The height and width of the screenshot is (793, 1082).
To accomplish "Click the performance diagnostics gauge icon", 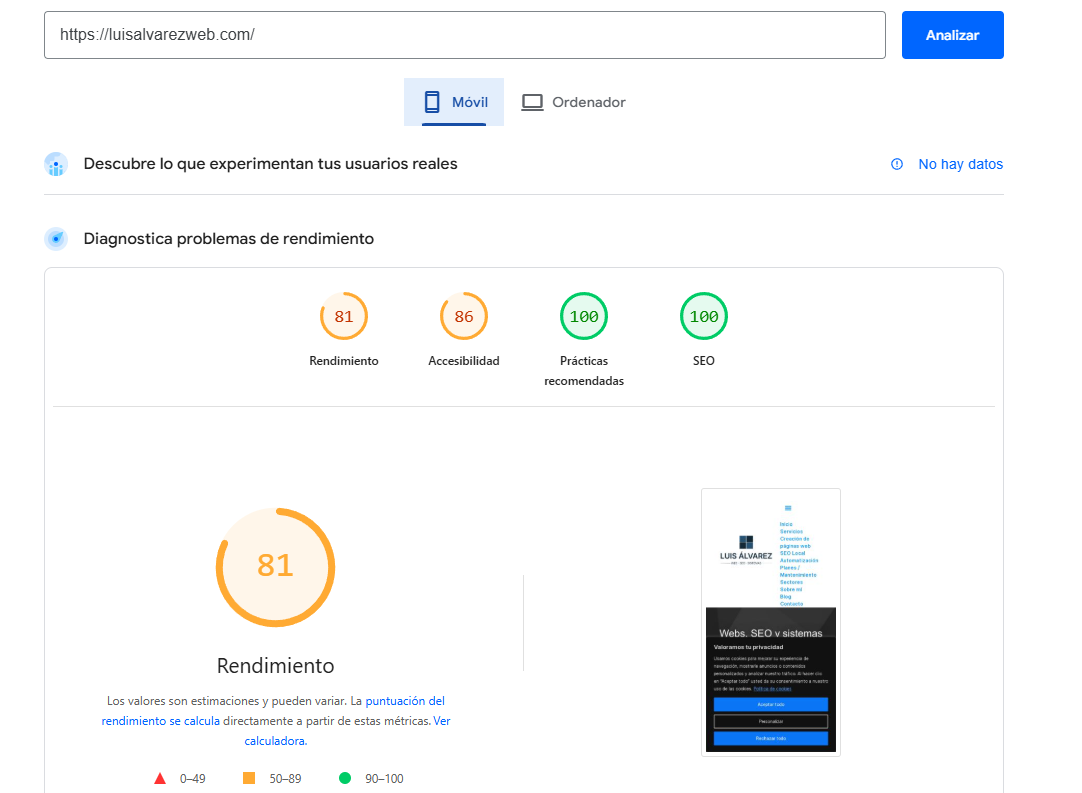I will coord(56,239).
